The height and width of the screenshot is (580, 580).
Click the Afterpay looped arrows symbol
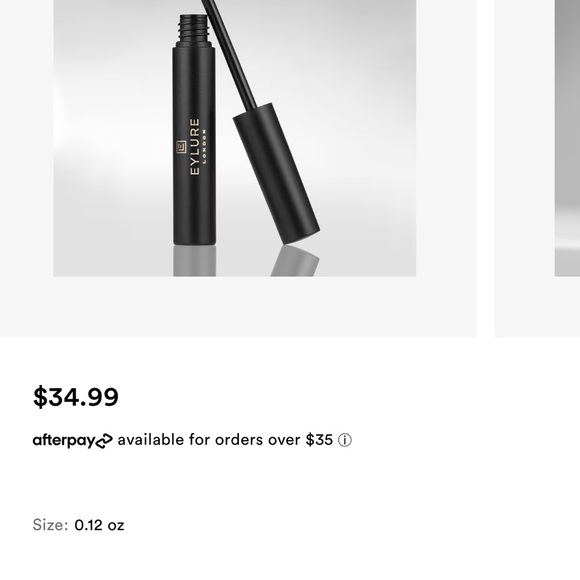tap(104, 441)
